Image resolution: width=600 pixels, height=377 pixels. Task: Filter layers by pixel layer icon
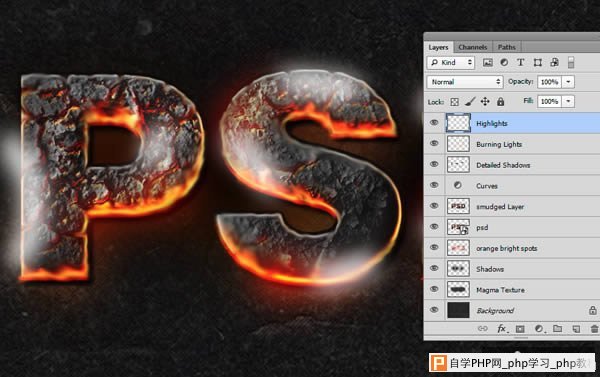click(x=488, y=62)
